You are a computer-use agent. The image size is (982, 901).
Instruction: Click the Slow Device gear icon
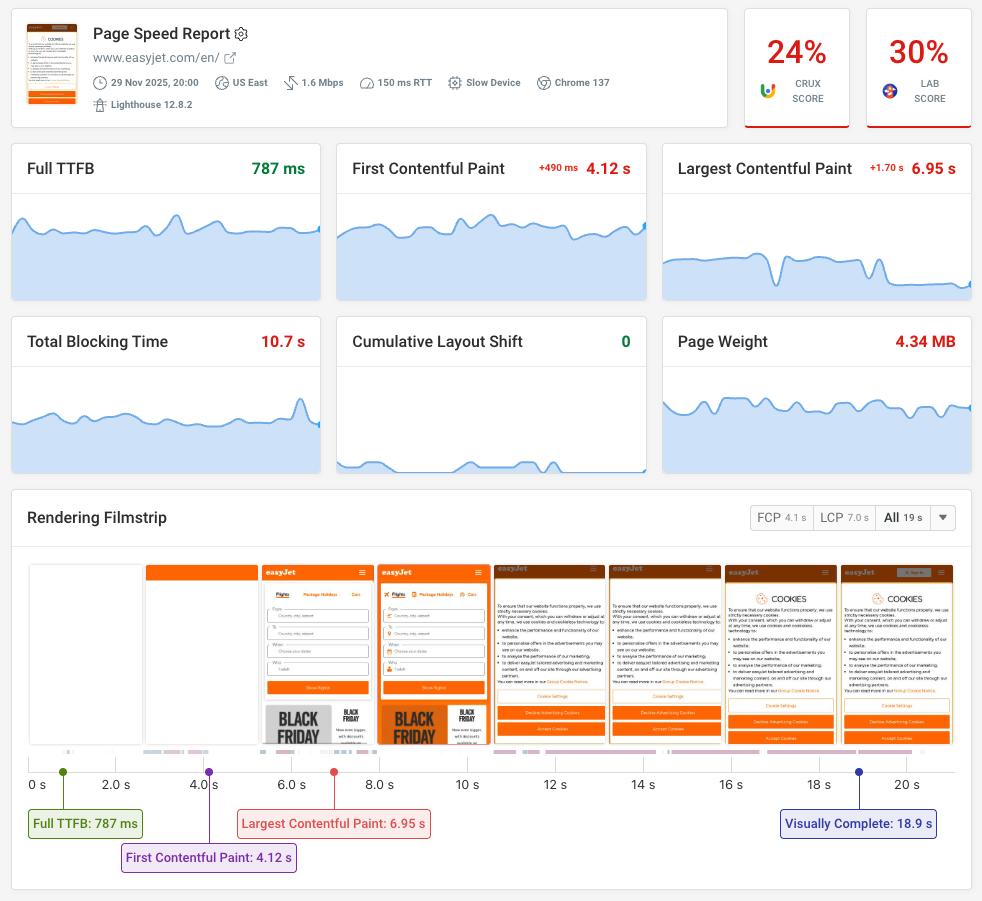click(454, 83)
